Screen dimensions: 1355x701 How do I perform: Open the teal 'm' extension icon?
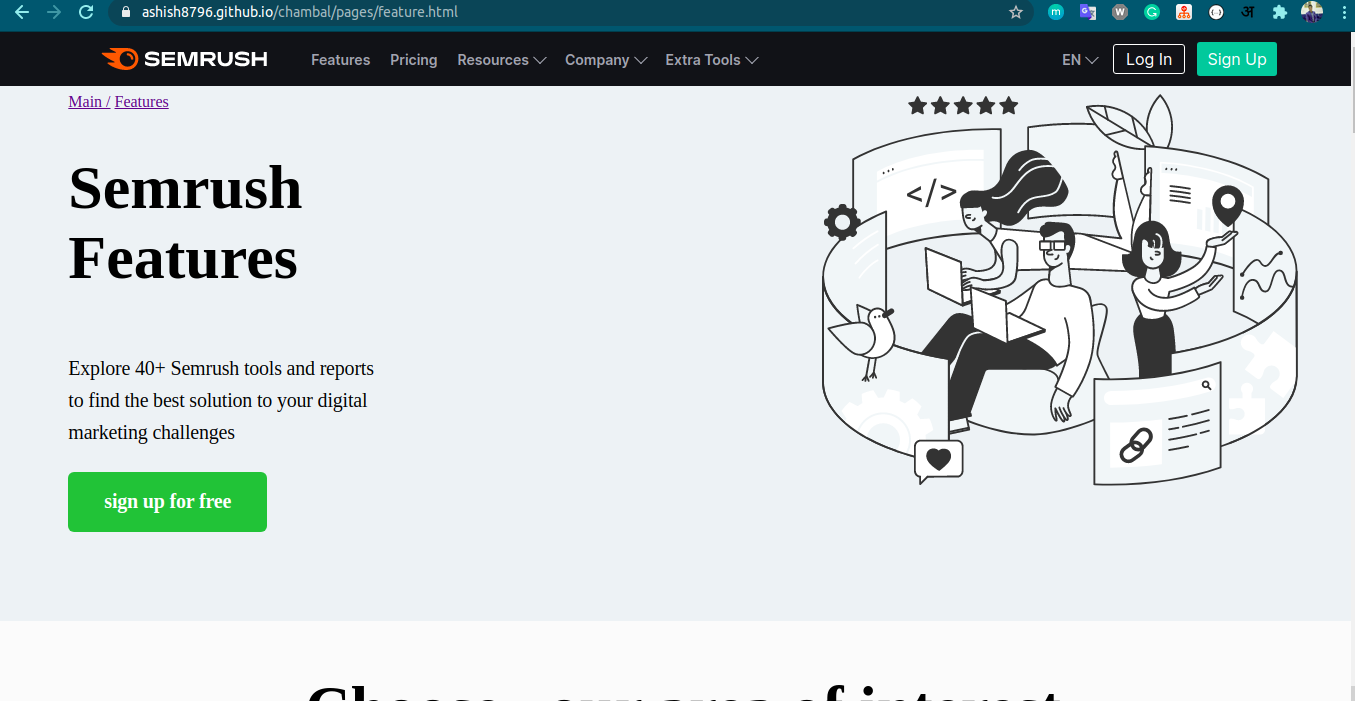tap(1056, 12)
